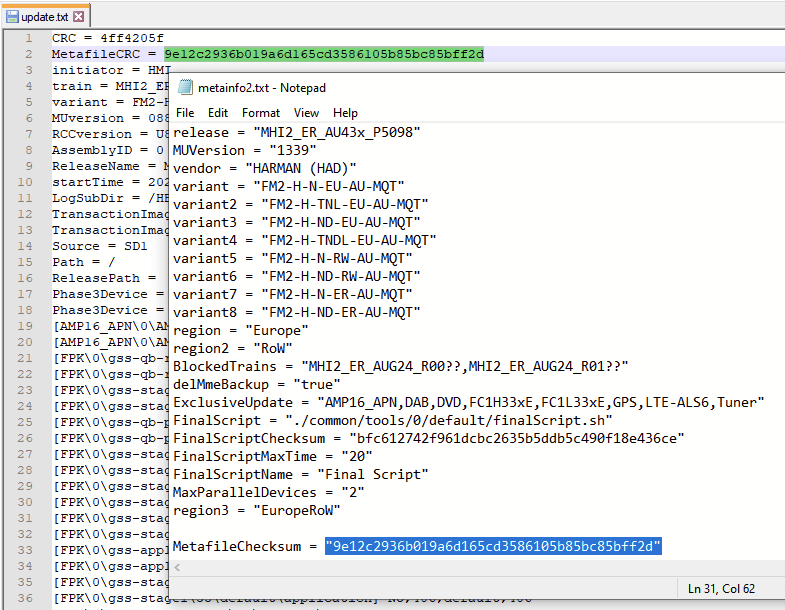Image resolution: width=785 pixels, height=610 pixels.
Task: Open the File menu in Notepad
Action: click(x=185, y=113)
